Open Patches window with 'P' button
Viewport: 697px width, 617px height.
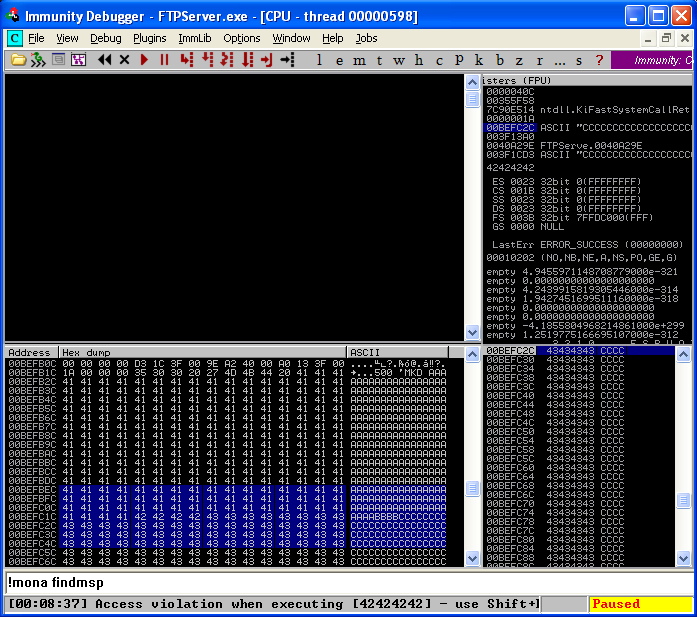pyautogui.click(x=459, y=60)
